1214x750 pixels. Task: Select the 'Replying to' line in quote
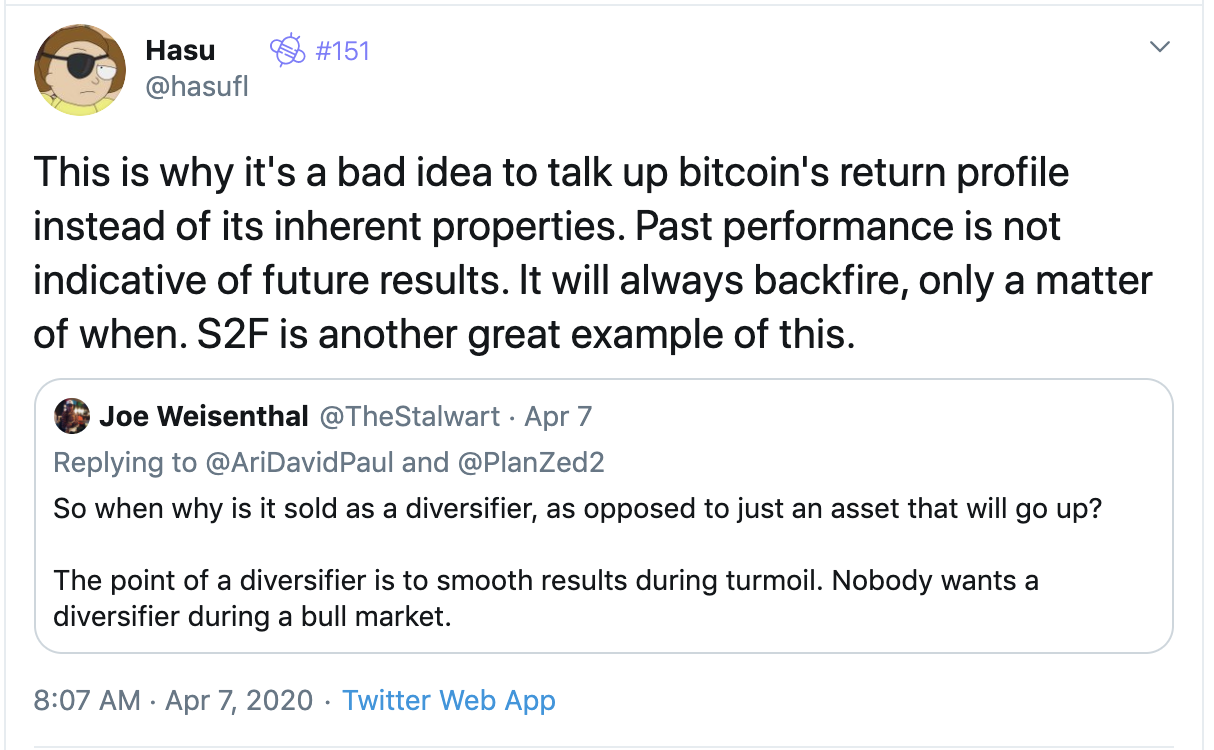[x=330, y=462]
